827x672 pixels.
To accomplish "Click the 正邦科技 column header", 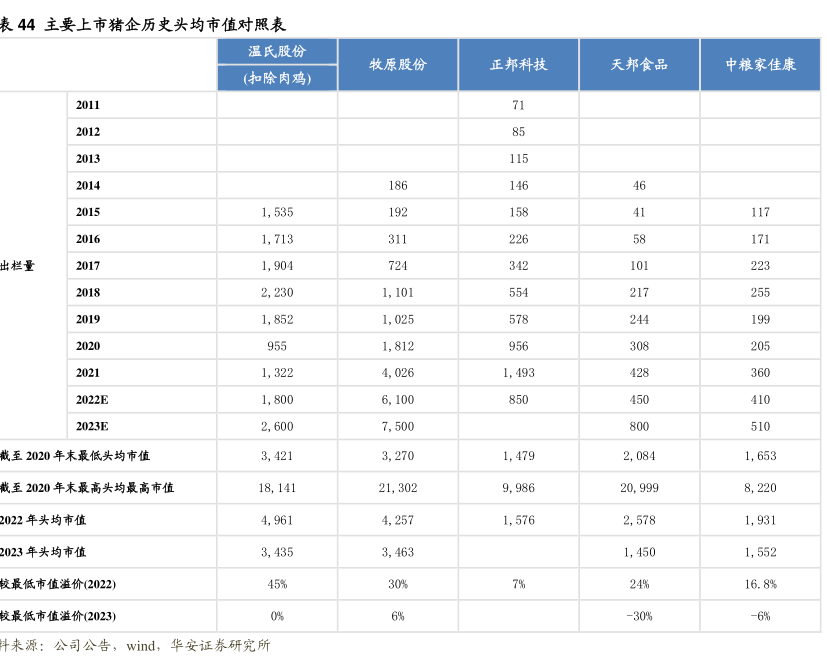I will pyautogui.click(x=518, y=64).
